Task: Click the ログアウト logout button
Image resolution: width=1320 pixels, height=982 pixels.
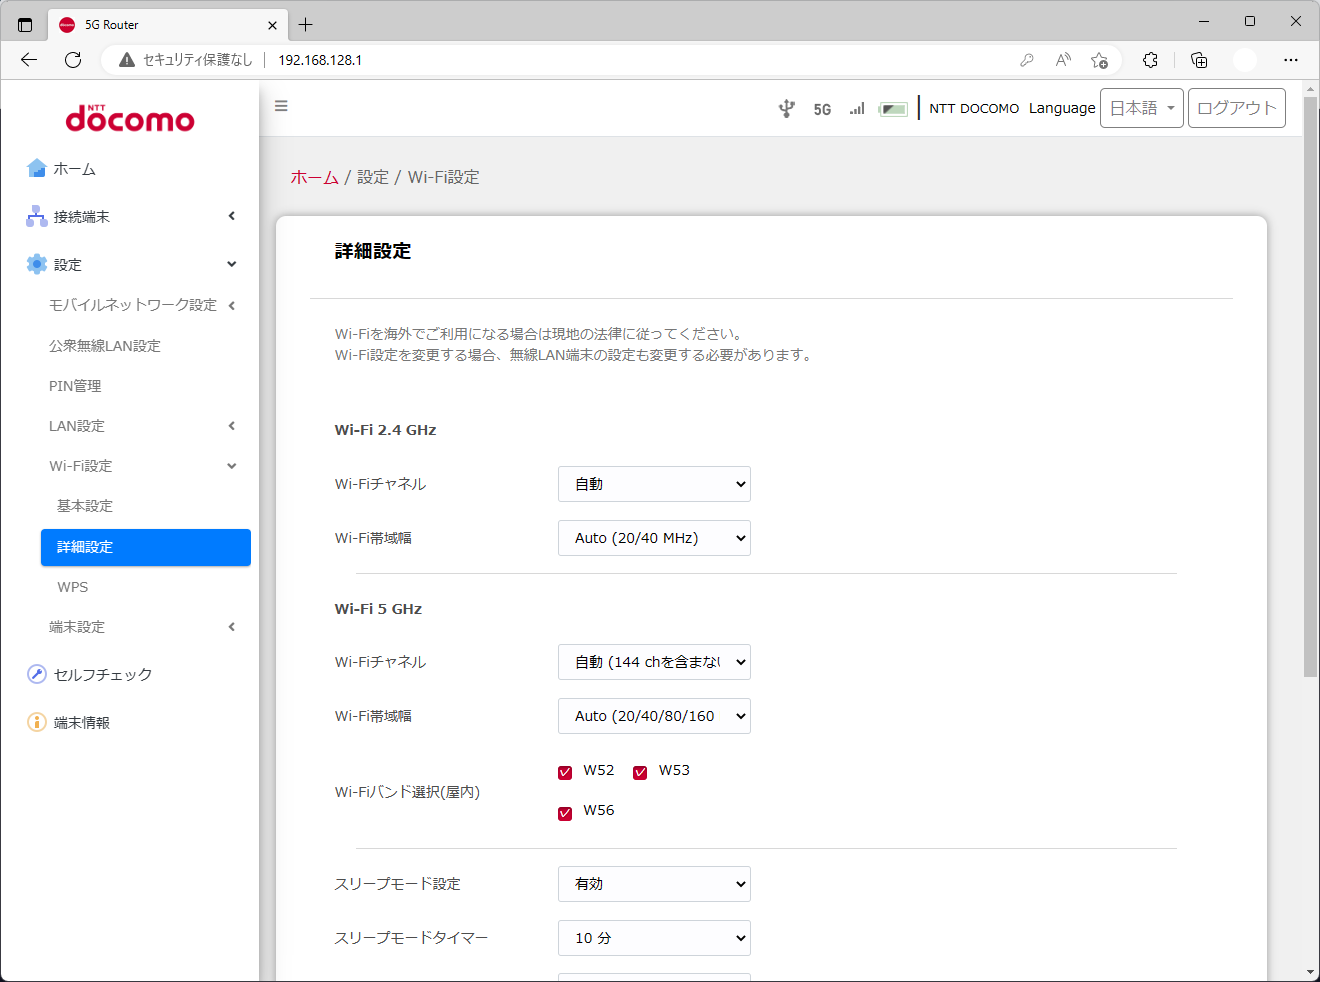Action: tap(1236, 108)
